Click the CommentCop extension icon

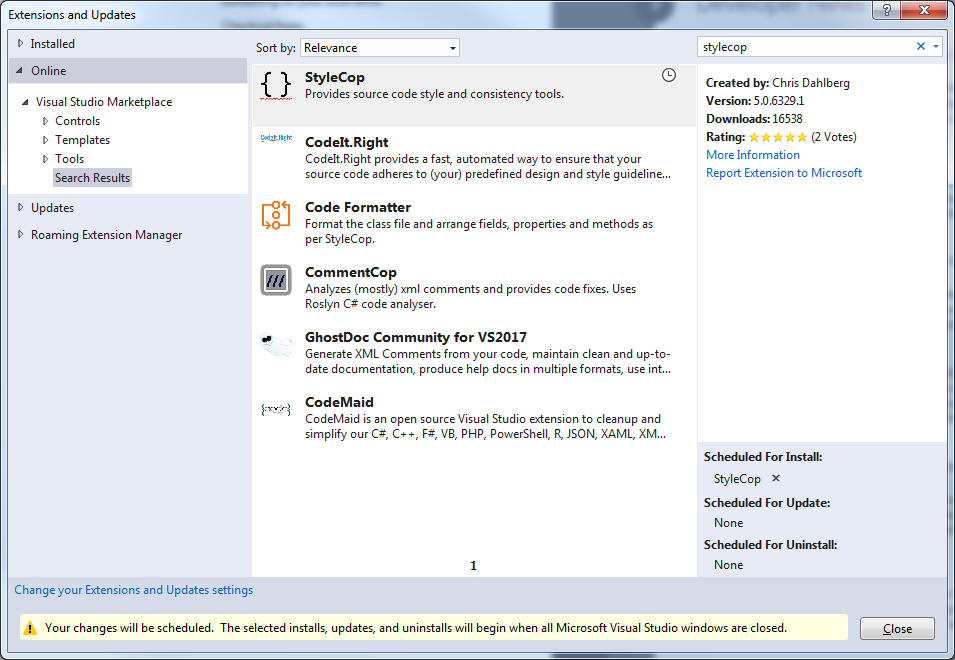pyautogui.click(x=275, y=280)
